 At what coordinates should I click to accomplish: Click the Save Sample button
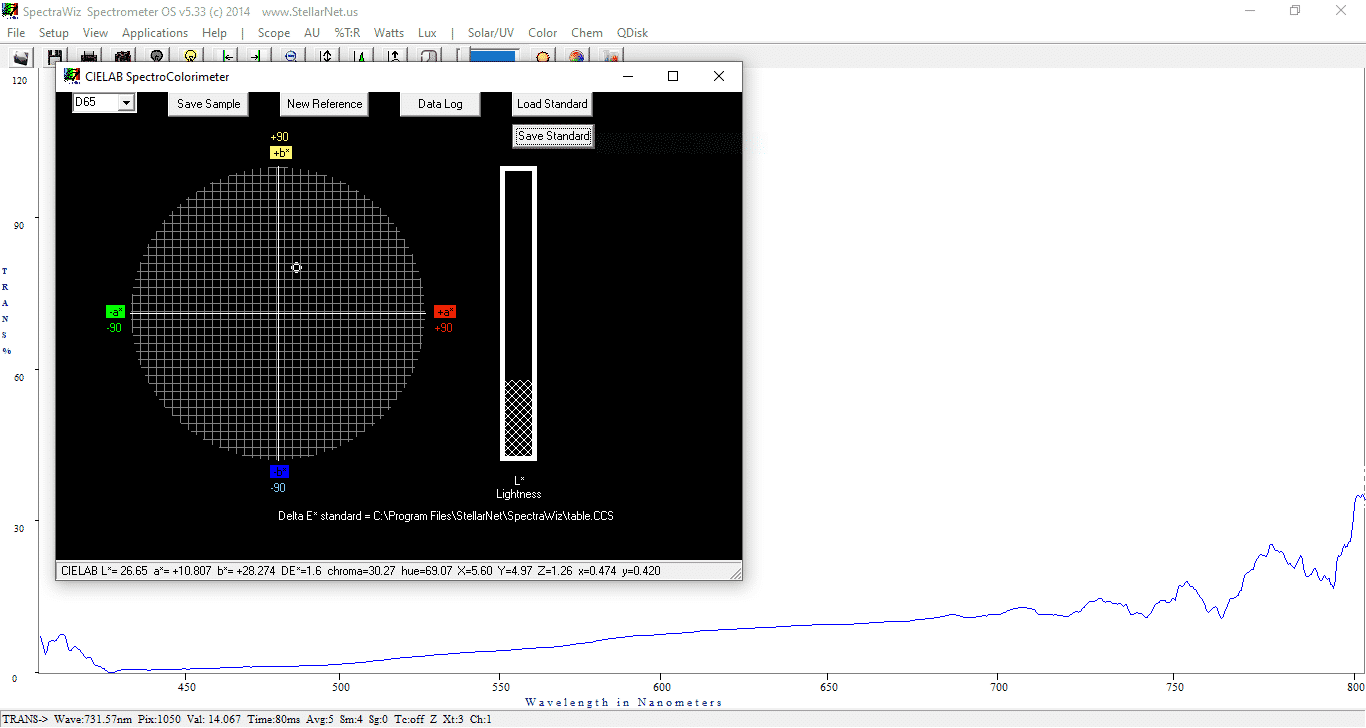209,104
